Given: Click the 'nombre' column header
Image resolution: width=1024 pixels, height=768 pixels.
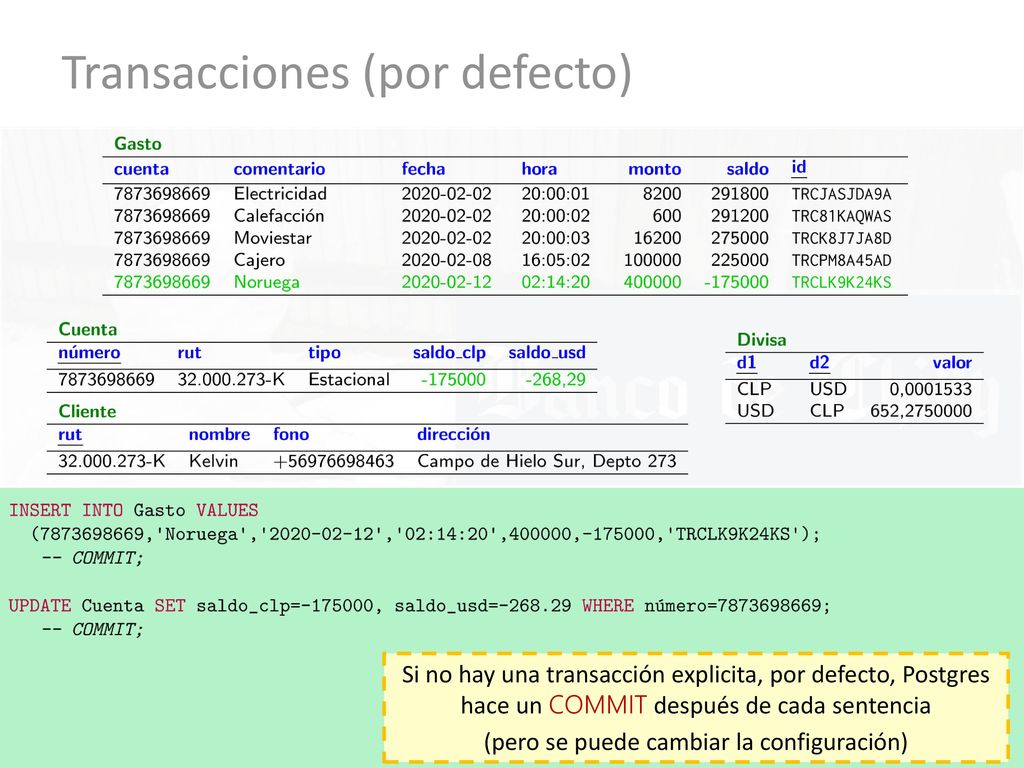Looking at the screenshot, I should (x=219, y=435).
